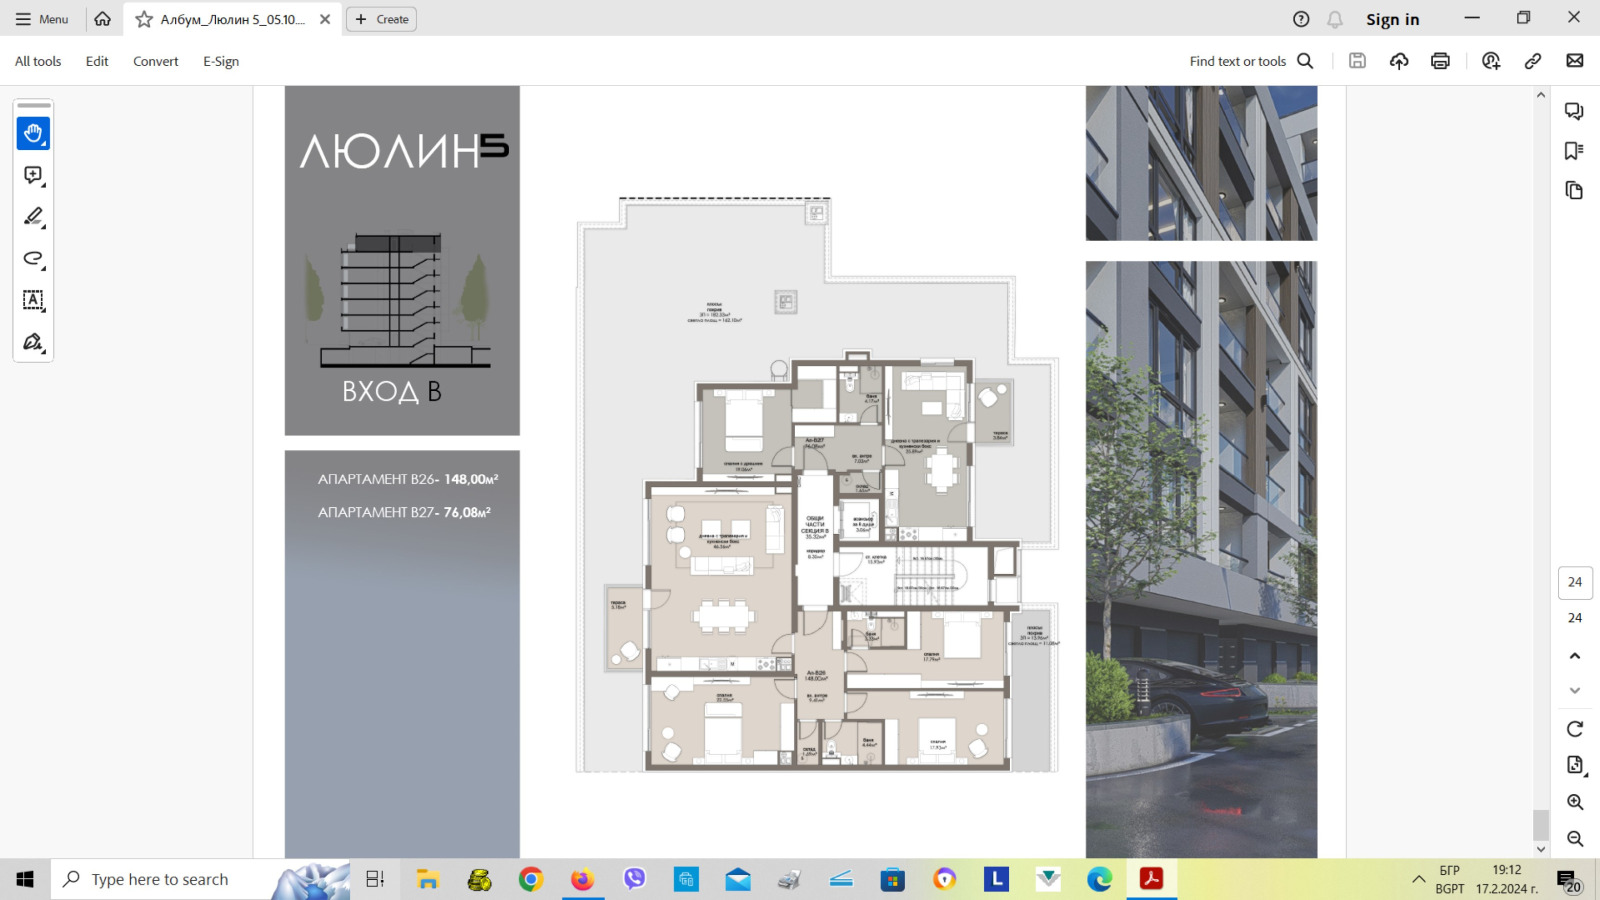Zoom in on the page
The image size is (1600, 900).
tap(1575, 802)
